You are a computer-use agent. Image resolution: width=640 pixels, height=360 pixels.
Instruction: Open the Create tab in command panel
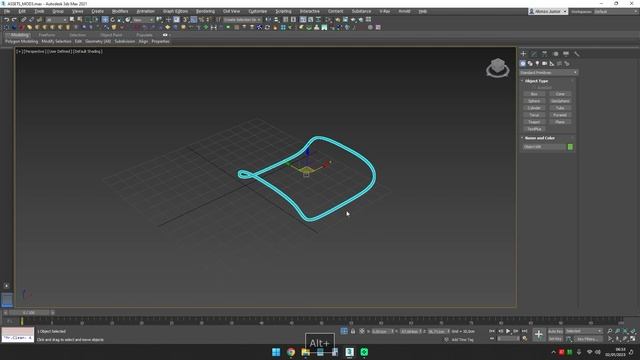[x=524, y=53]
